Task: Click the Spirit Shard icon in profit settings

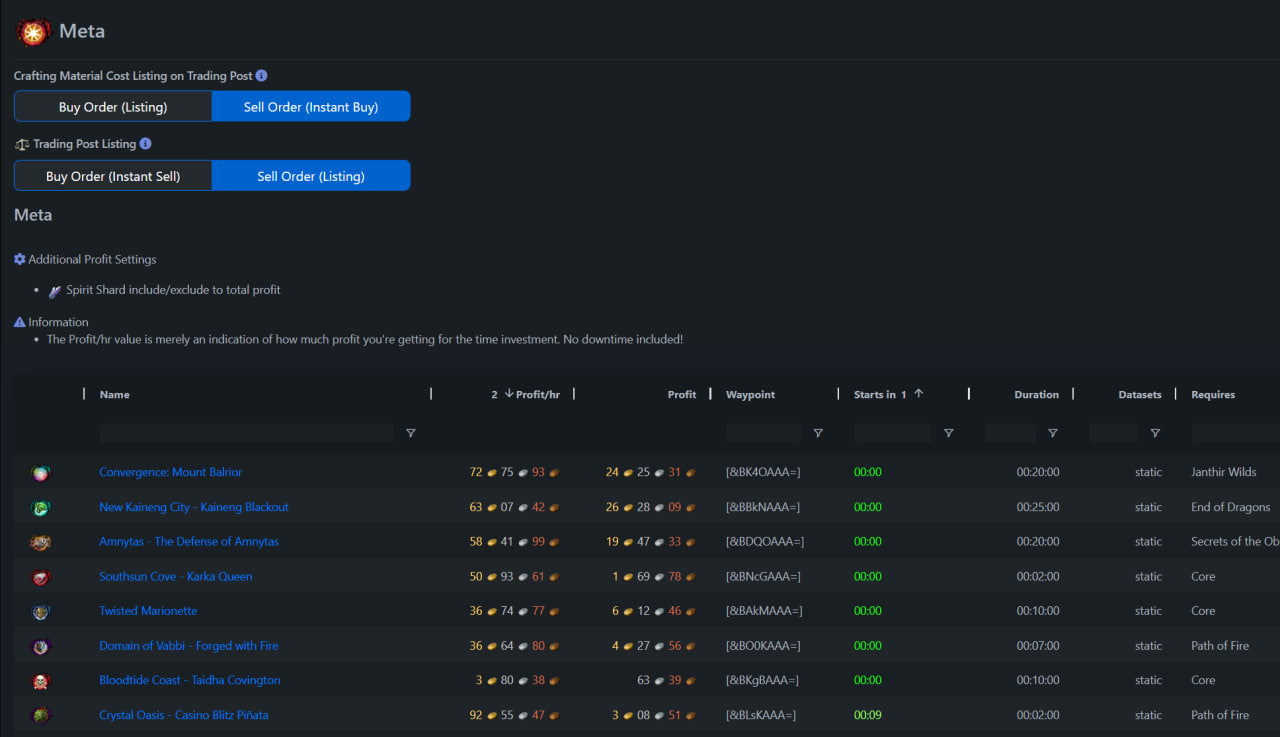Action: click(55, 291)
